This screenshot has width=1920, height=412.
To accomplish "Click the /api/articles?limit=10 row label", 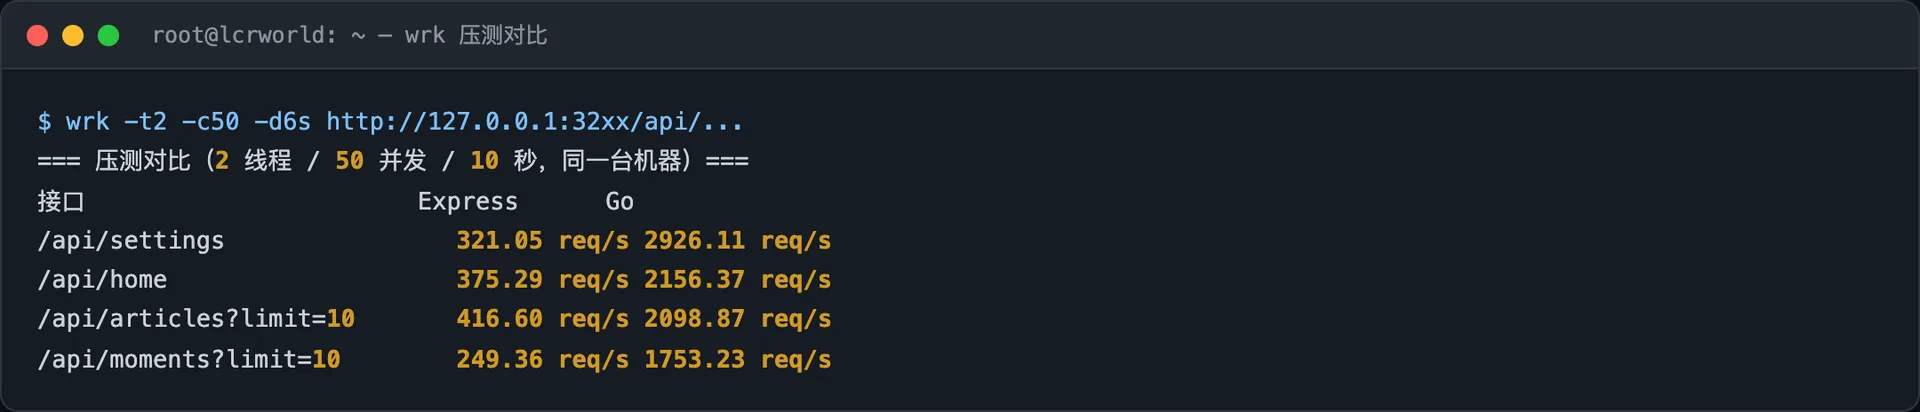I will click(196, 319).
